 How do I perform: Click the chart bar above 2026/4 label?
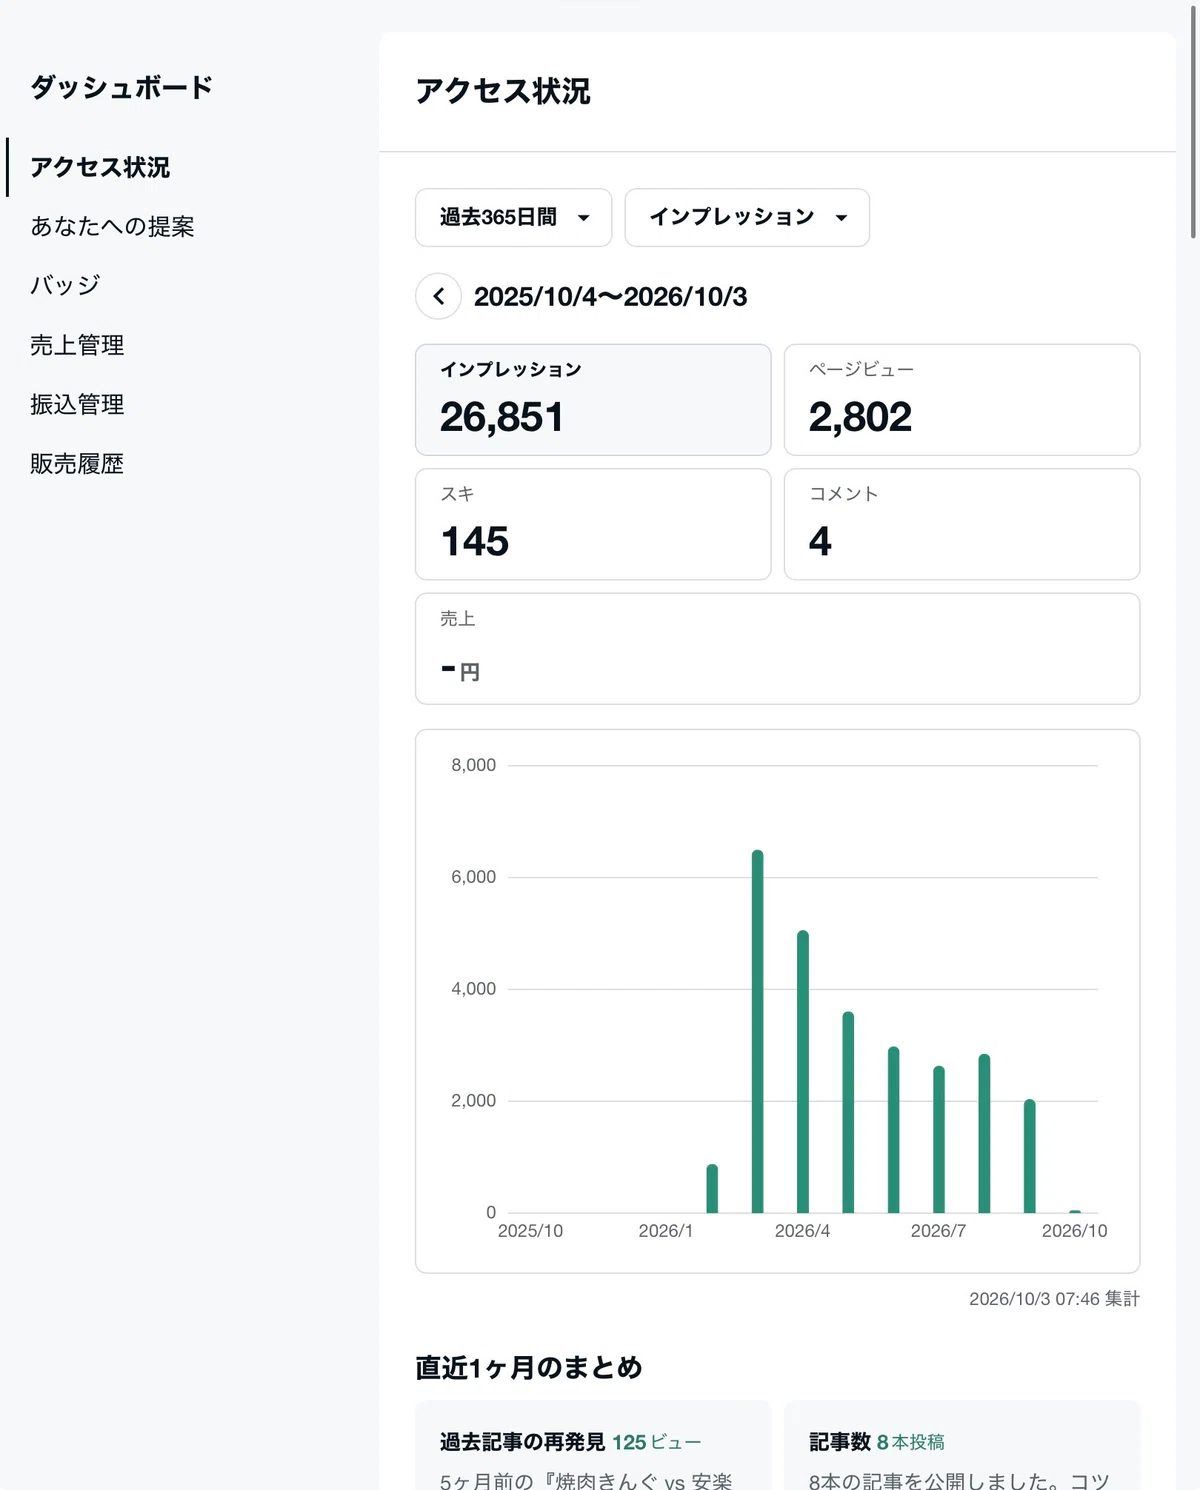[x=803, y=1072]
